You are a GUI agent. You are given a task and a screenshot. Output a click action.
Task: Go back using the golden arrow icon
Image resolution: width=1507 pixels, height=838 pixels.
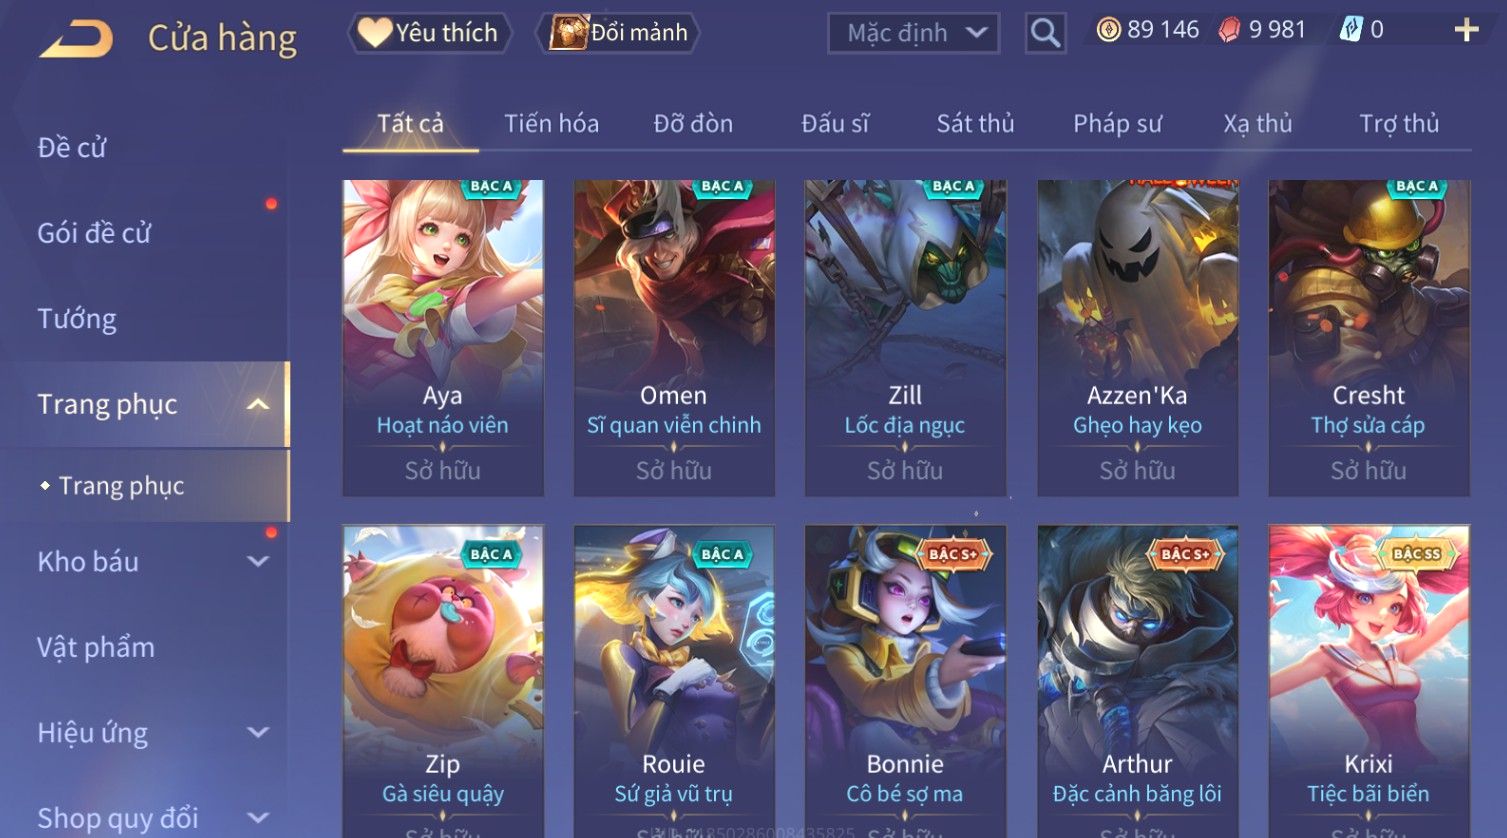pyautogui.click(x=76, y=38)
